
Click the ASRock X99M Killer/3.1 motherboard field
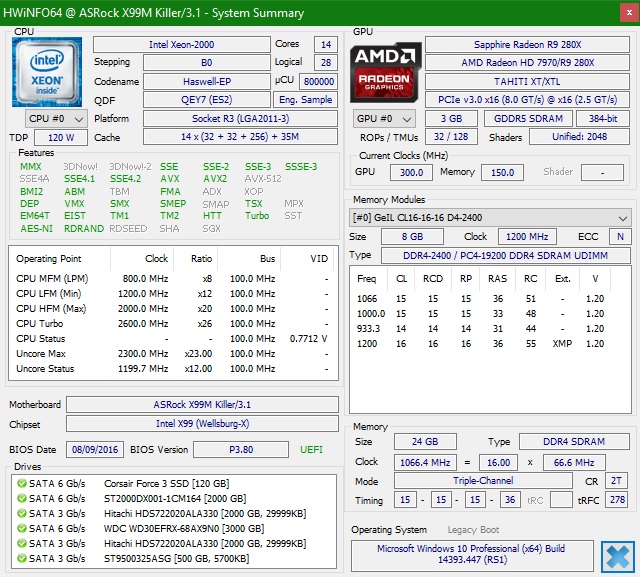point(202,404)
